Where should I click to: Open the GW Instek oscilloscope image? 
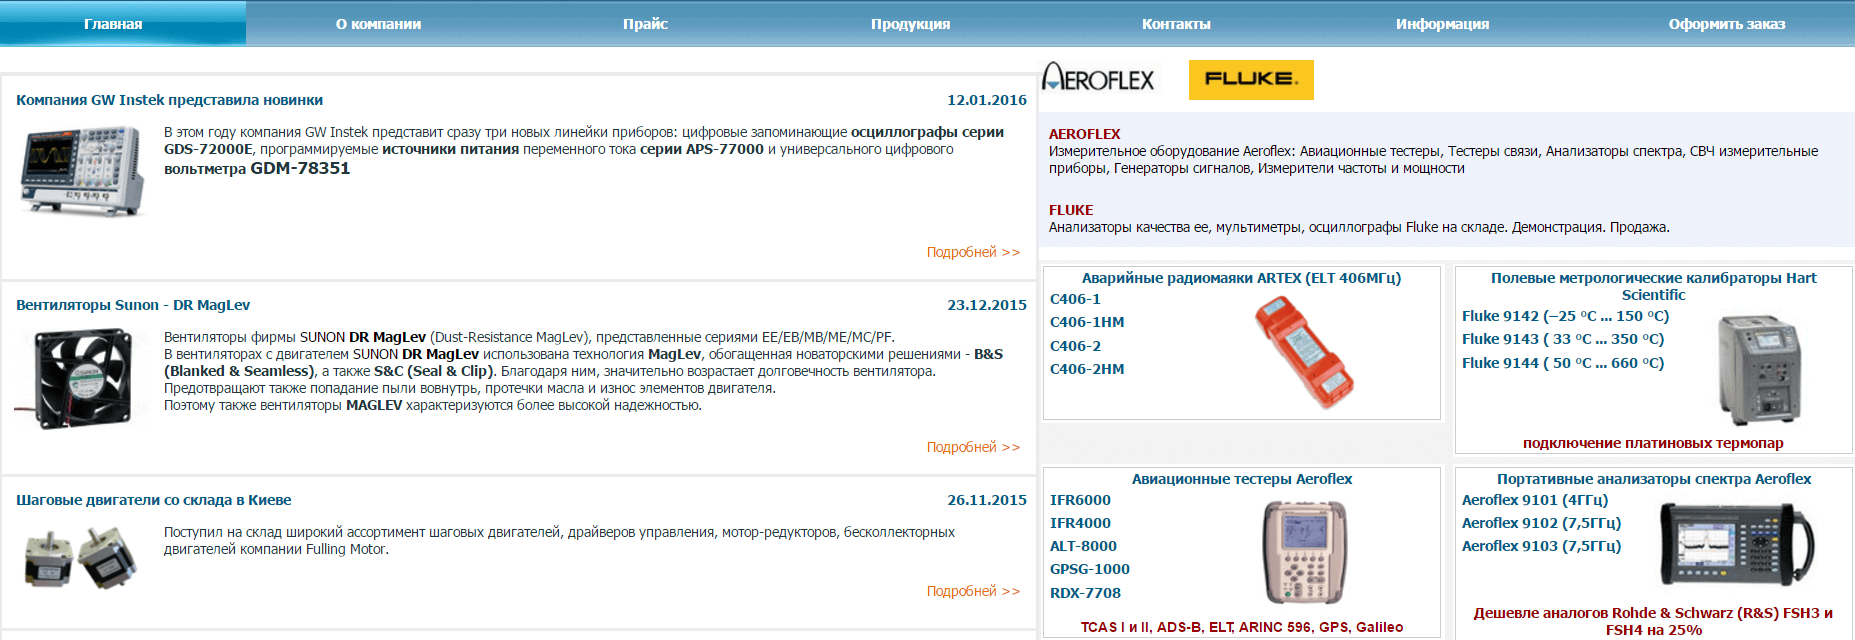[82, 170]
